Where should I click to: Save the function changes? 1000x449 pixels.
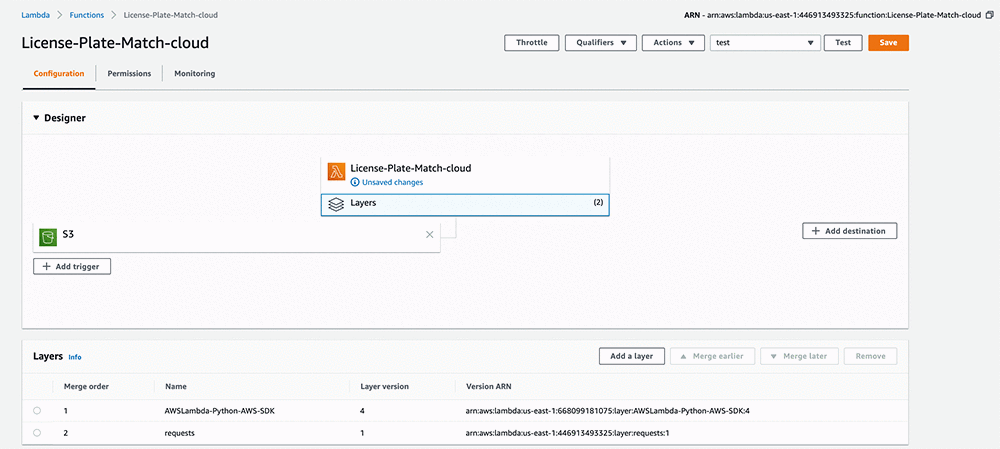[888, 43]
